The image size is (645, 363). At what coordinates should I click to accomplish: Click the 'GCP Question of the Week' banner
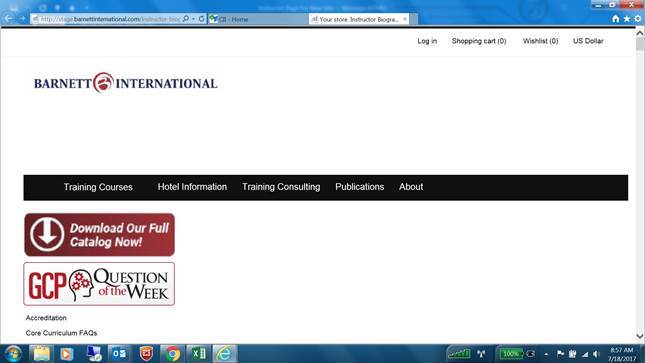pos(99,284)
